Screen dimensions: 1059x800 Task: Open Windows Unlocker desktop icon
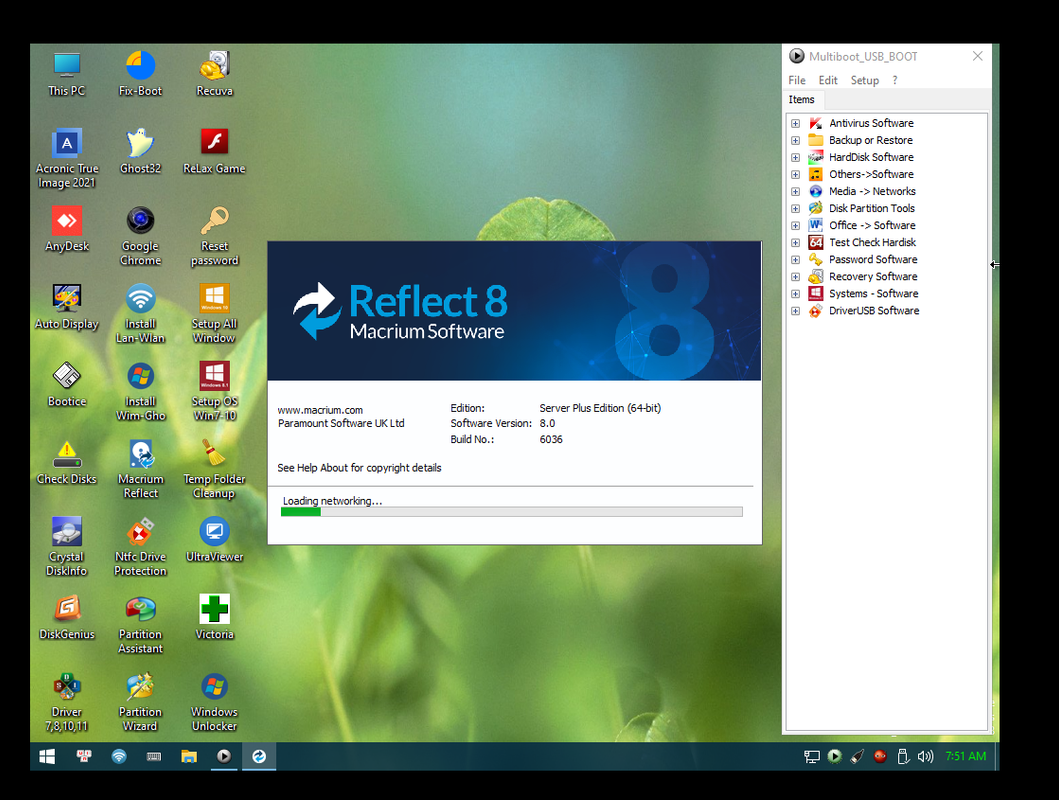pos(214,702)
